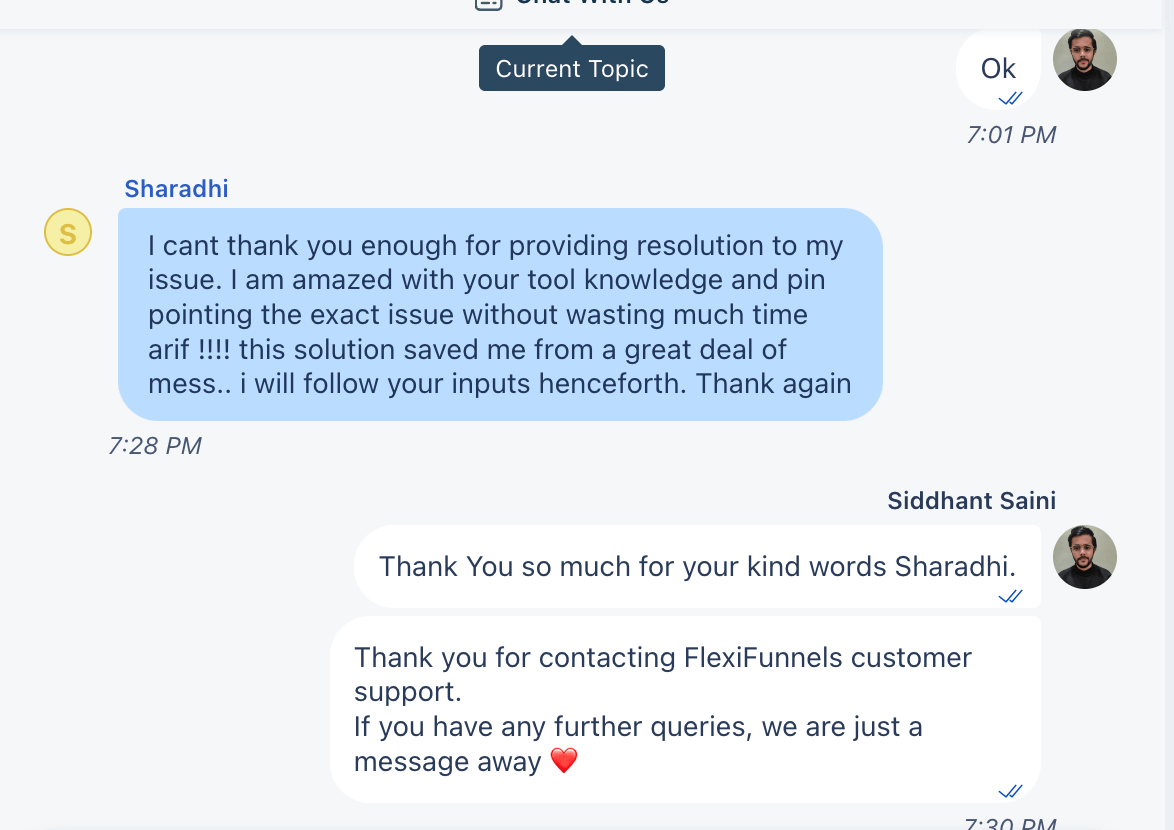Click the red heart emoji

click(x=565, y=762)
